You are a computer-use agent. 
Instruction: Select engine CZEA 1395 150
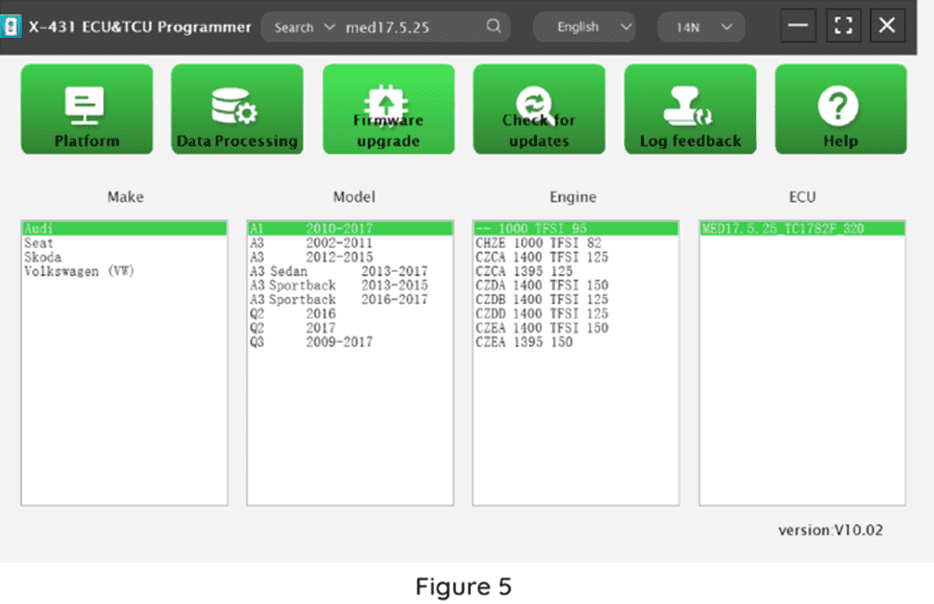[x=576, y=343]
